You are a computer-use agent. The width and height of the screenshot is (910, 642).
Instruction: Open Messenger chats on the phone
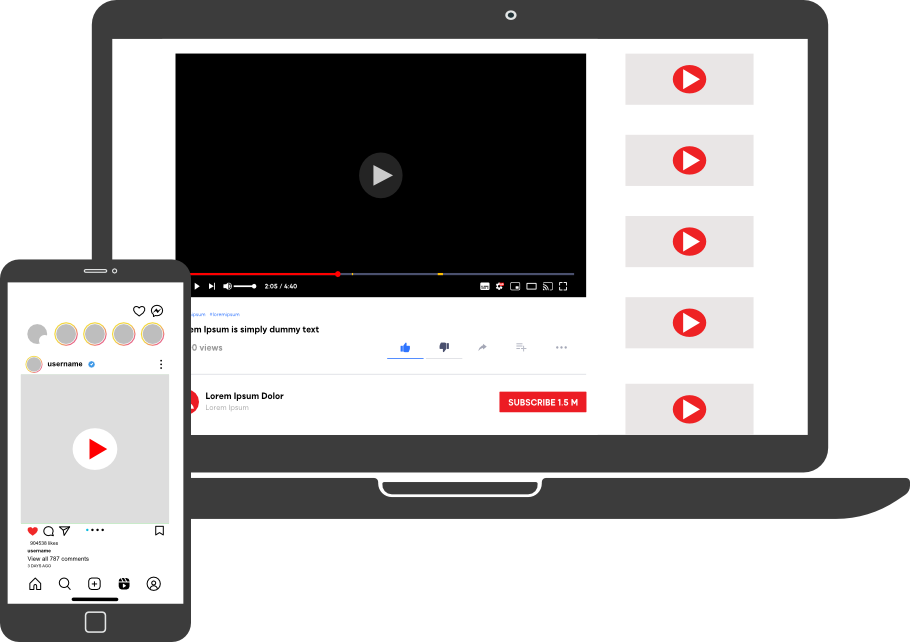pyautogui.click(x=157, y=311)
